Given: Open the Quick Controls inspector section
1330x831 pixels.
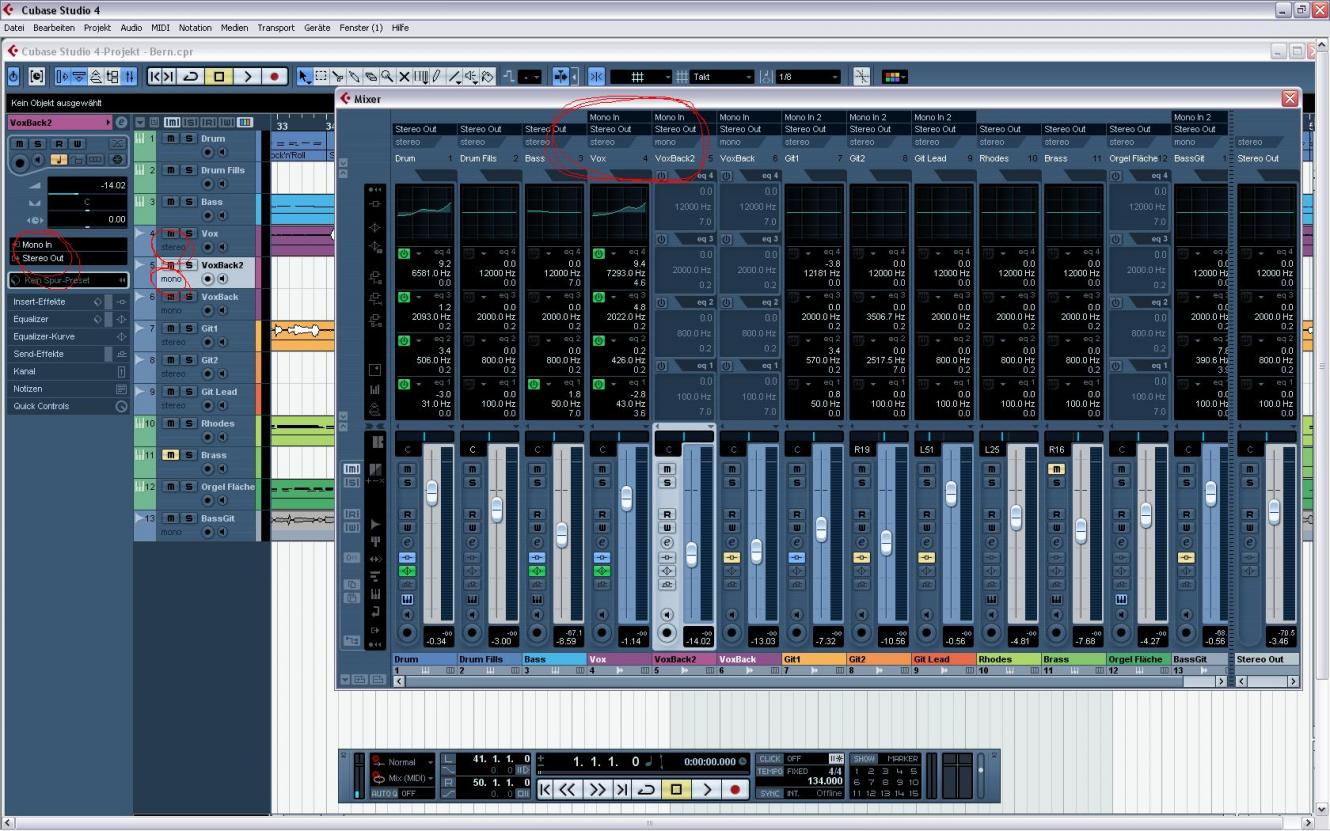Looking at the screenshot, I should (68, 406).
